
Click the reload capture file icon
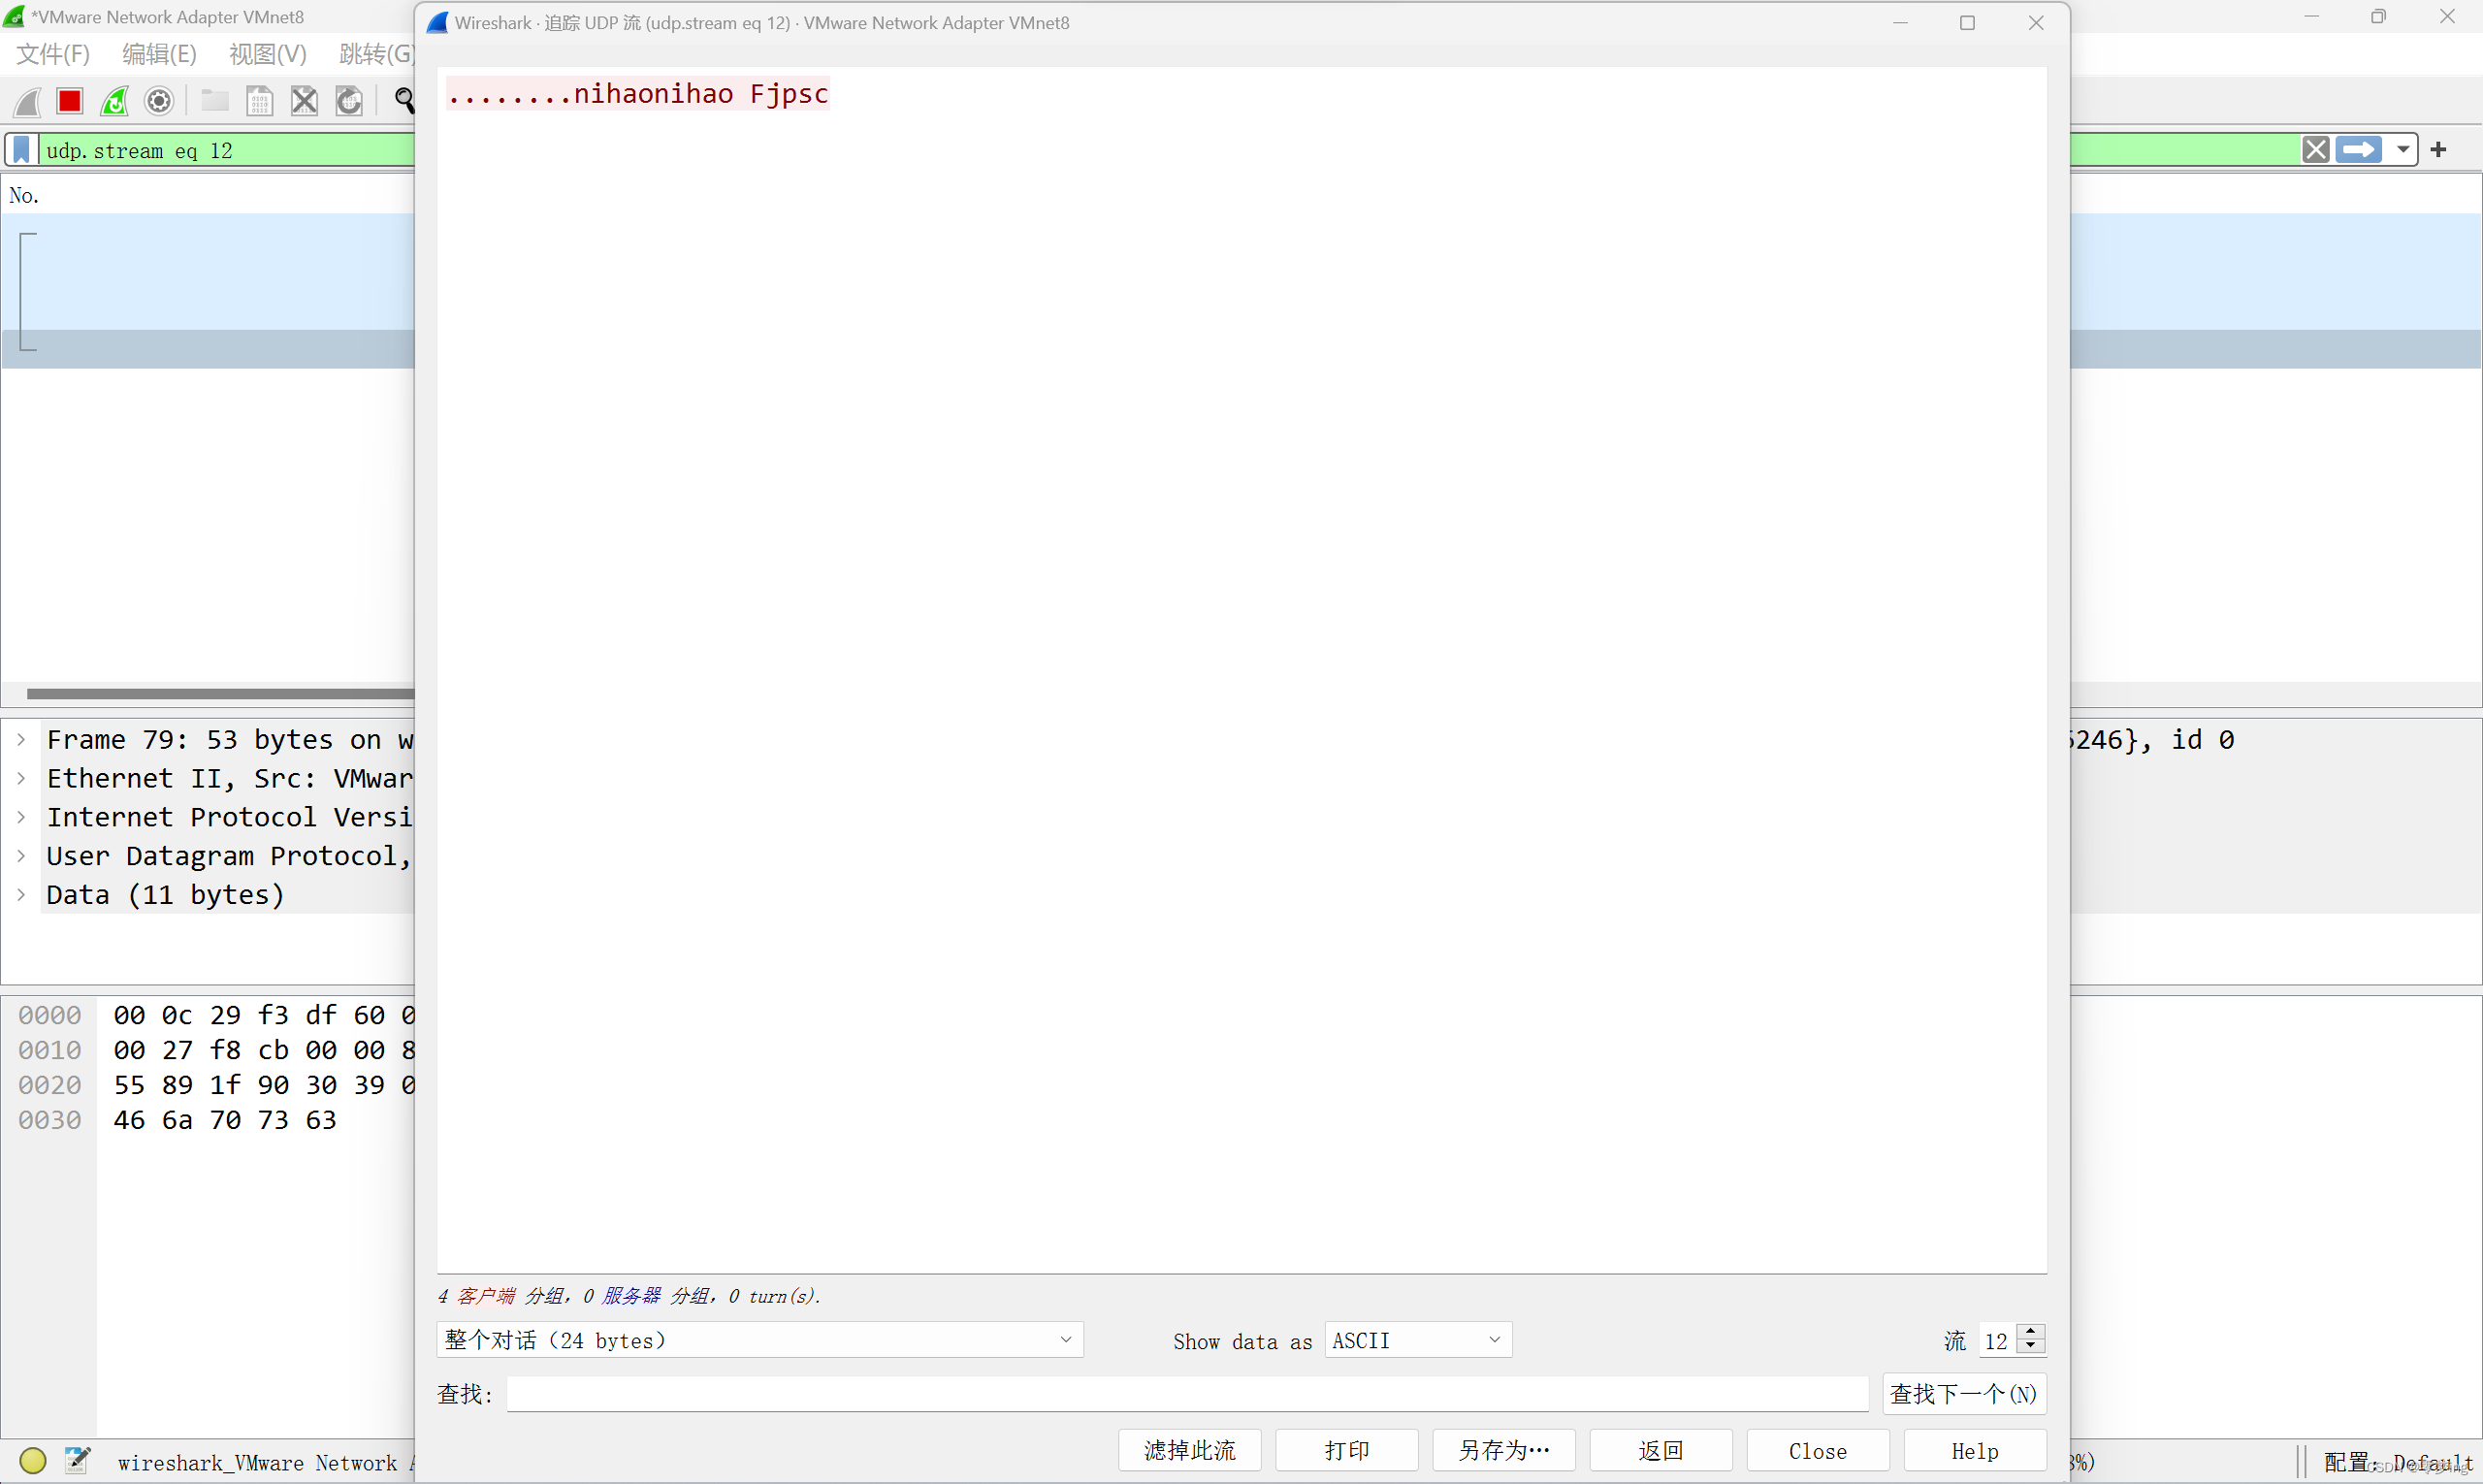pos(349,101)
